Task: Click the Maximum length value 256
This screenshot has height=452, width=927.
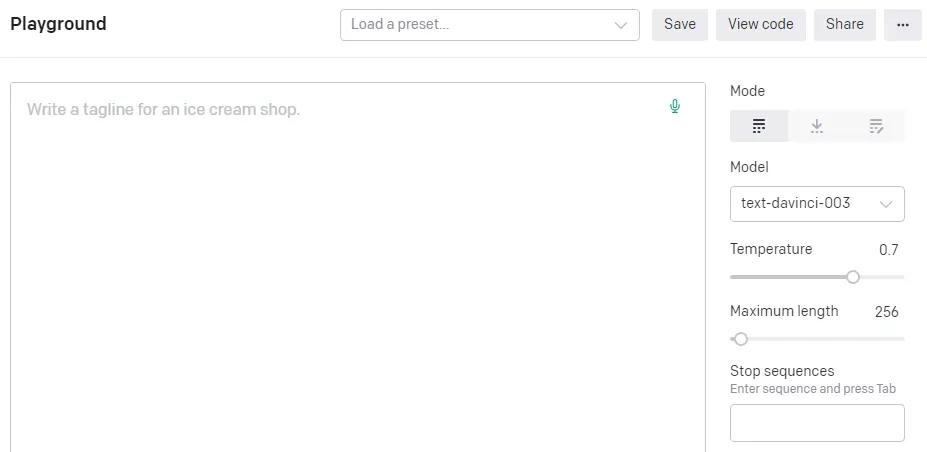Action: tap(887, 312)
